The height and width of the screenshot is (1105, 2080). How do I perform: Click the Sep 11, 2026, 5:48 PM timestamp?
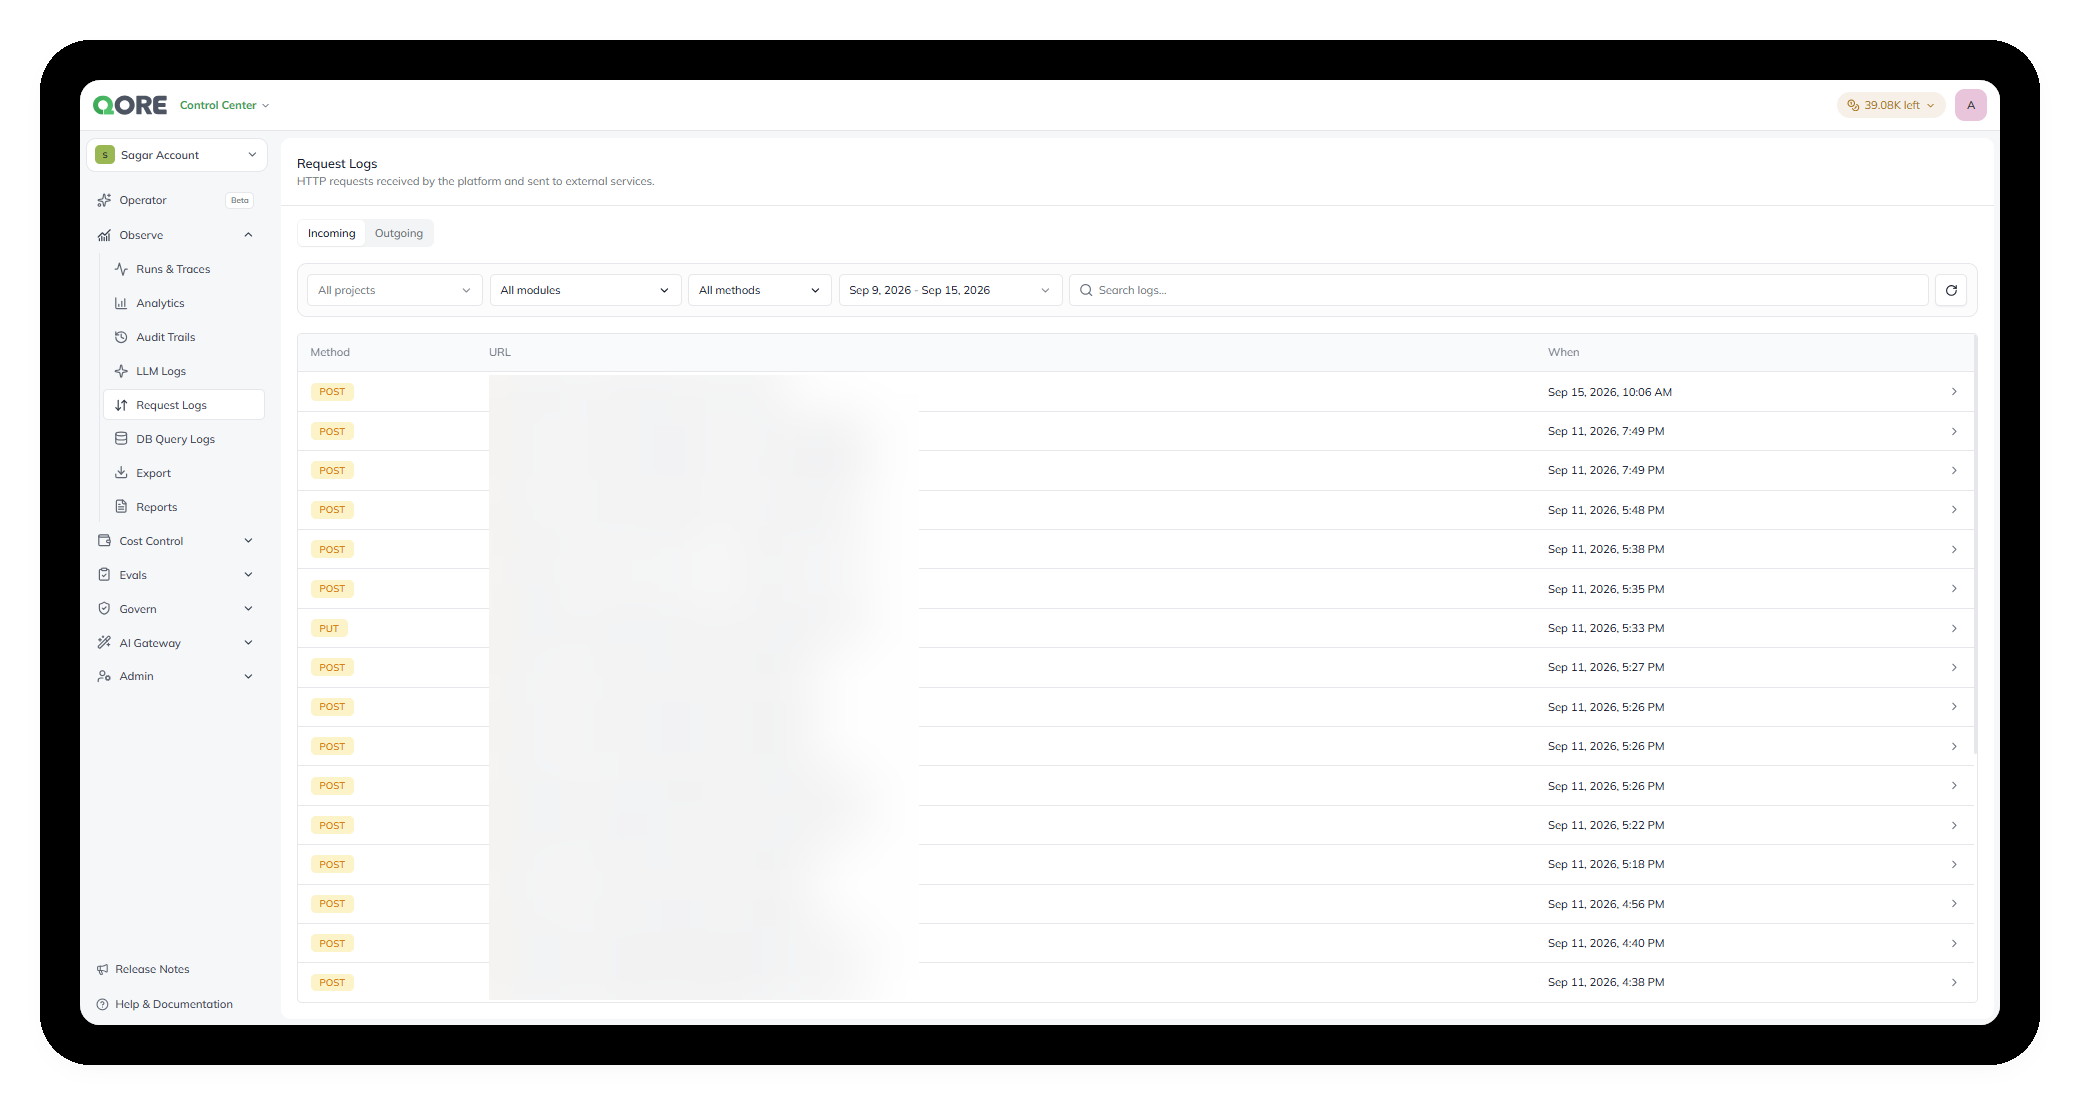[x=1606, y=510]
